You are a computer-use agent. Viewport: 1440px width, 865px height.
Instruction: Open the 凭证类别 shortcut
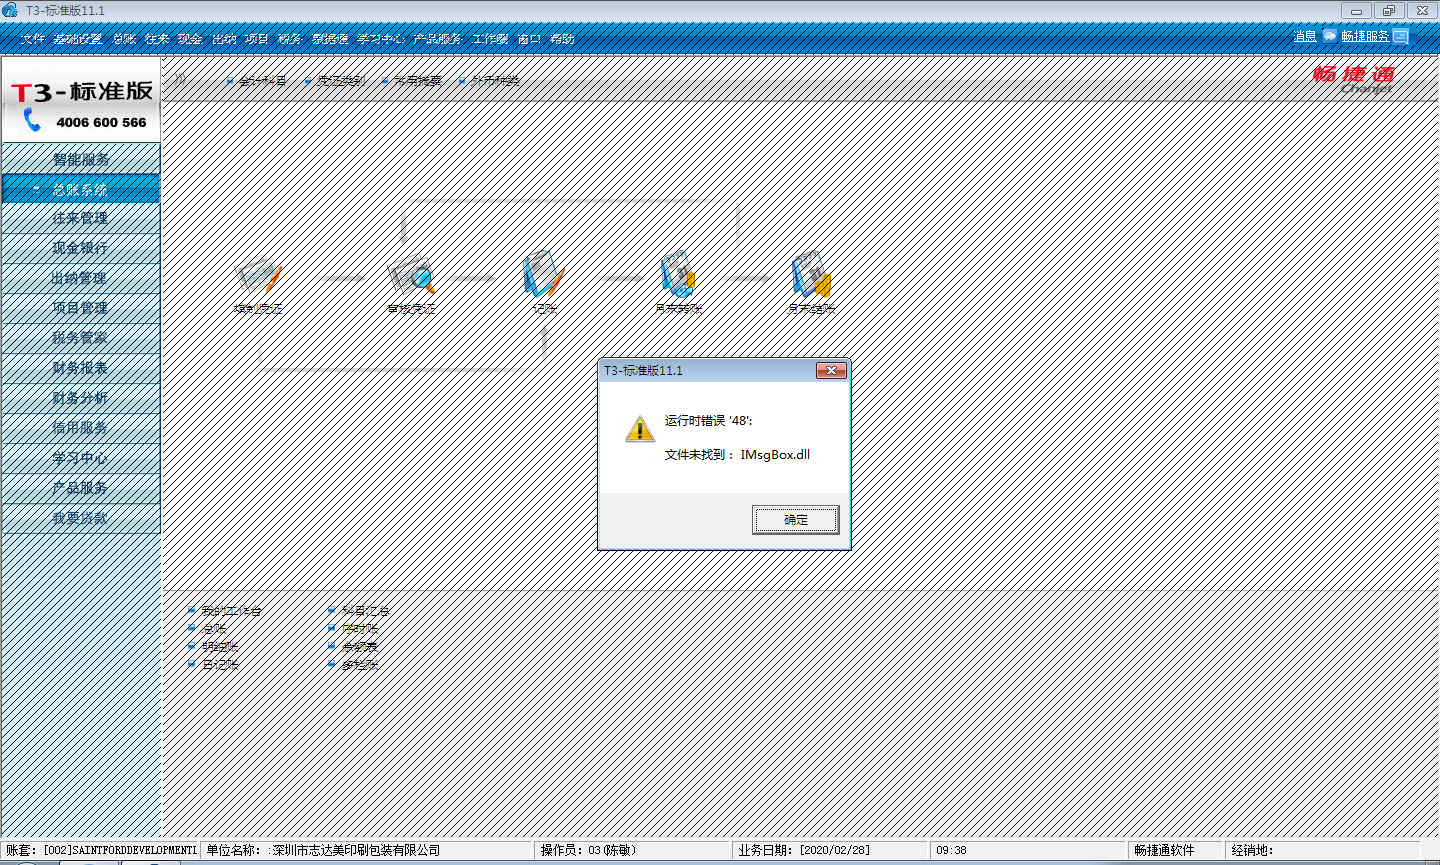coord(341,80)
